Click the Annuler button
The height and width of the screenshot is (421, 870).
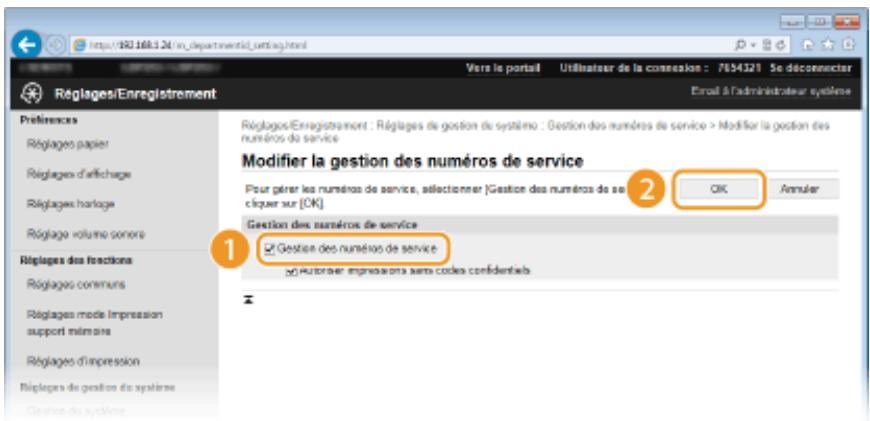pyautogui.click(x=799, y=189)
